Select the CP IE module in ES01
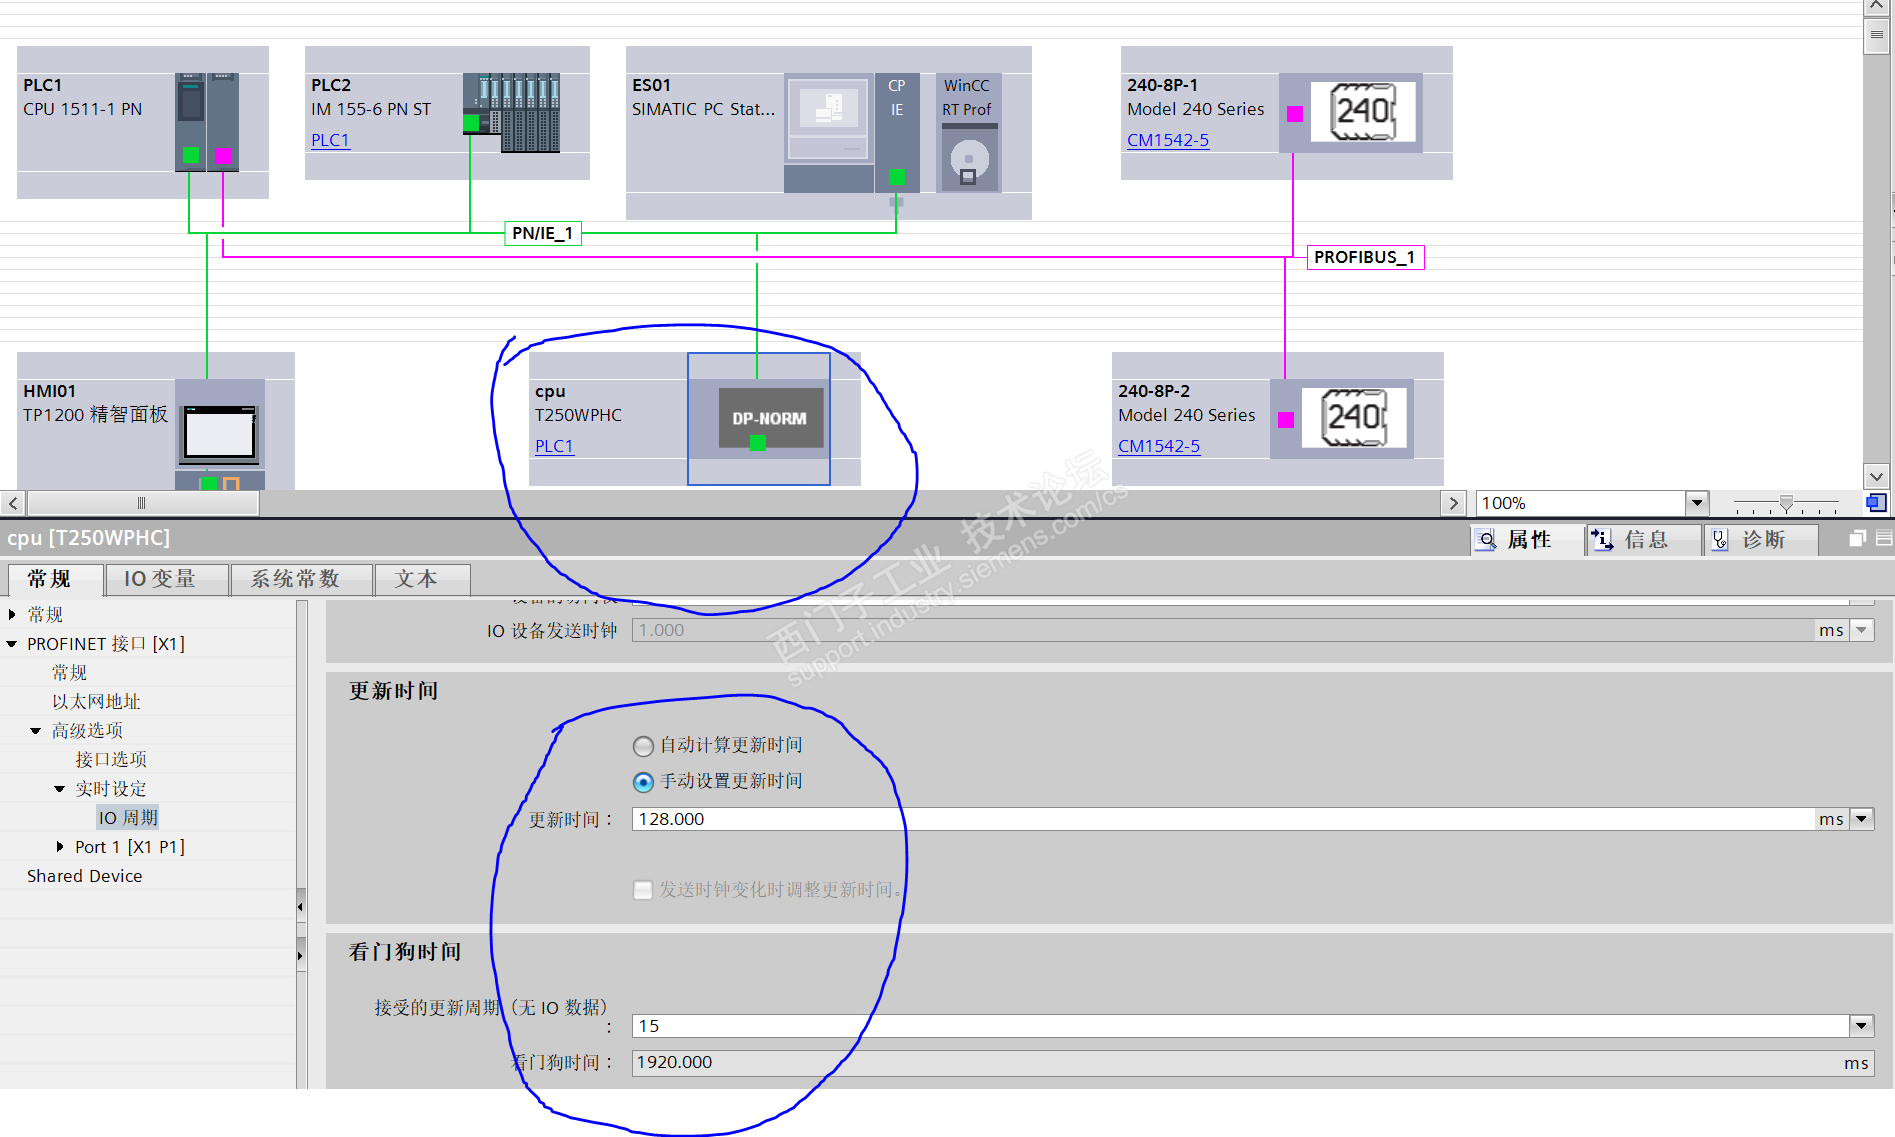The image size is (1895, 1137). pyautogui.click(x=897, y=132)
